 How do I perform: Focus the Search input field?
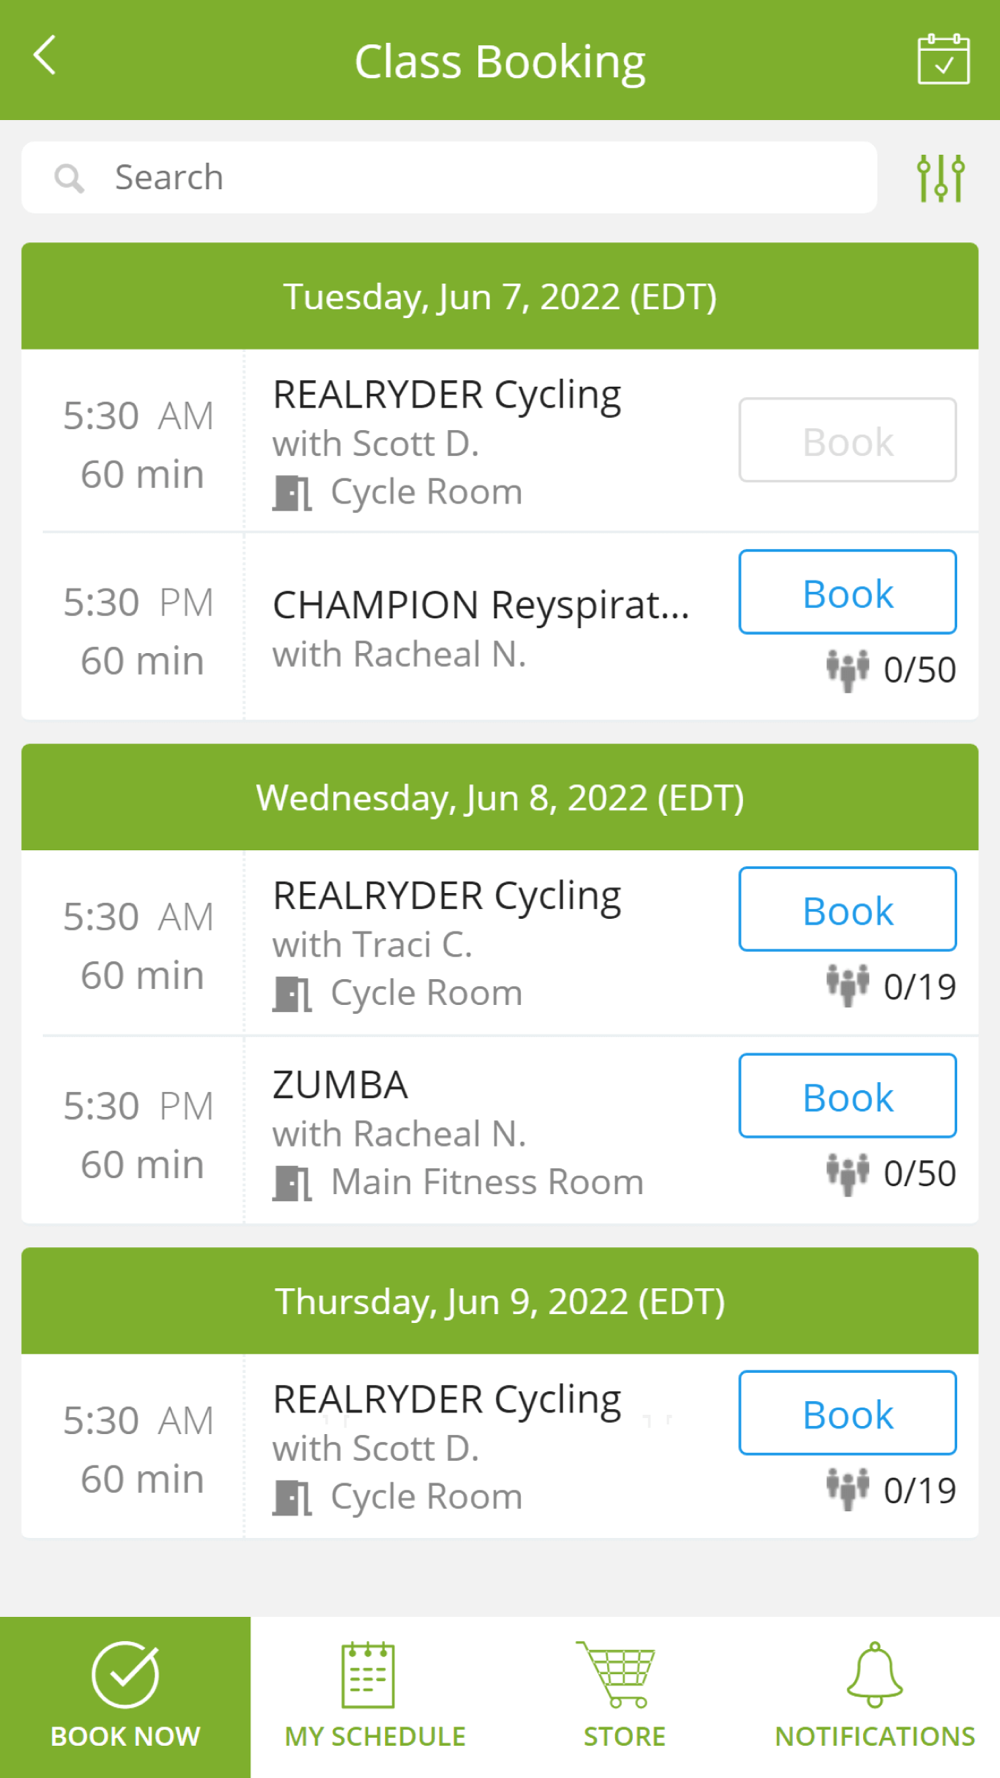pos(449,177)
